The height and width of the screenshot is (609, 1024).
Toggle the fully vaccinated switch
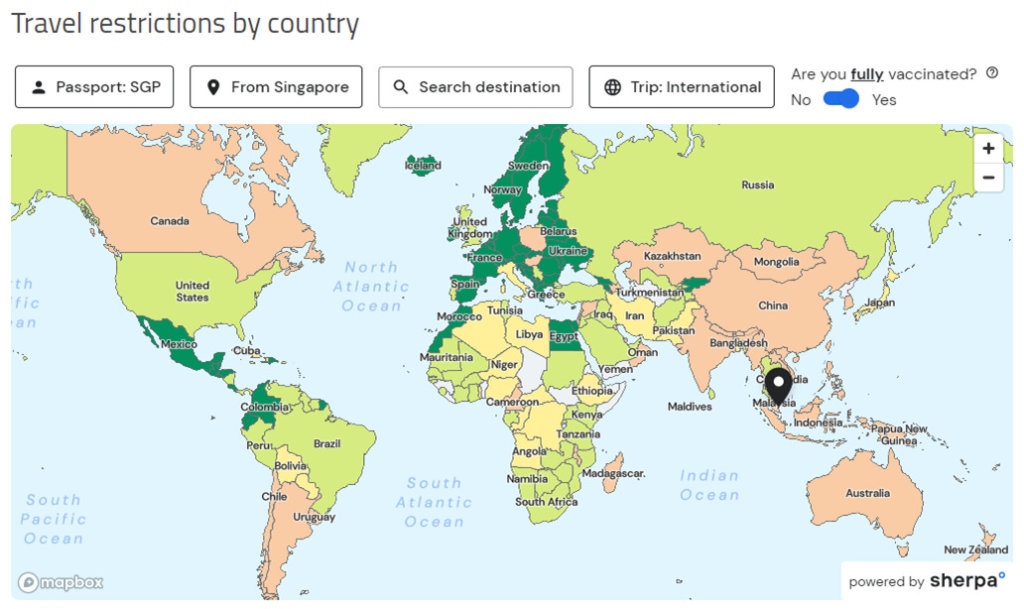click(841, 99)
